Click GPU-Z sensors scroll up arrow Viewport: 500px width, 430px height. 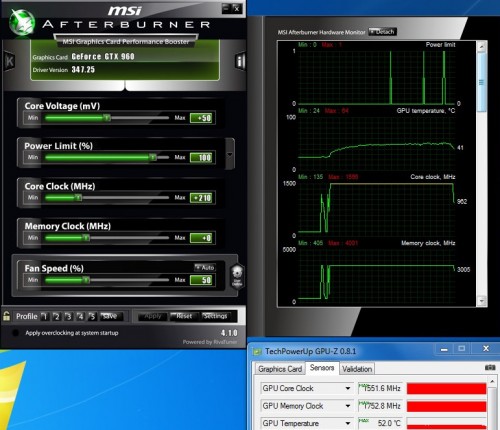(x=492, y=381)
